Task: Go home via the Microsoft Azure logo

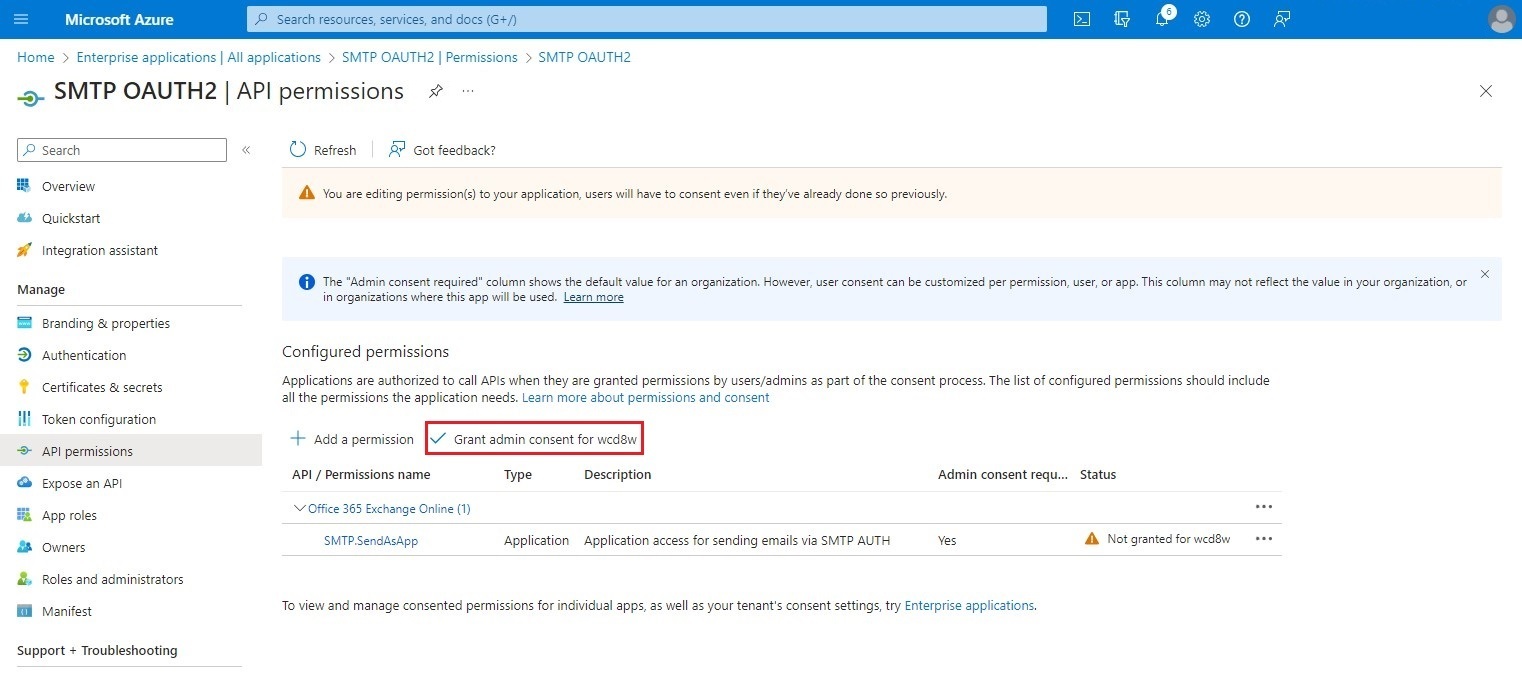Action: click(117, 19)
